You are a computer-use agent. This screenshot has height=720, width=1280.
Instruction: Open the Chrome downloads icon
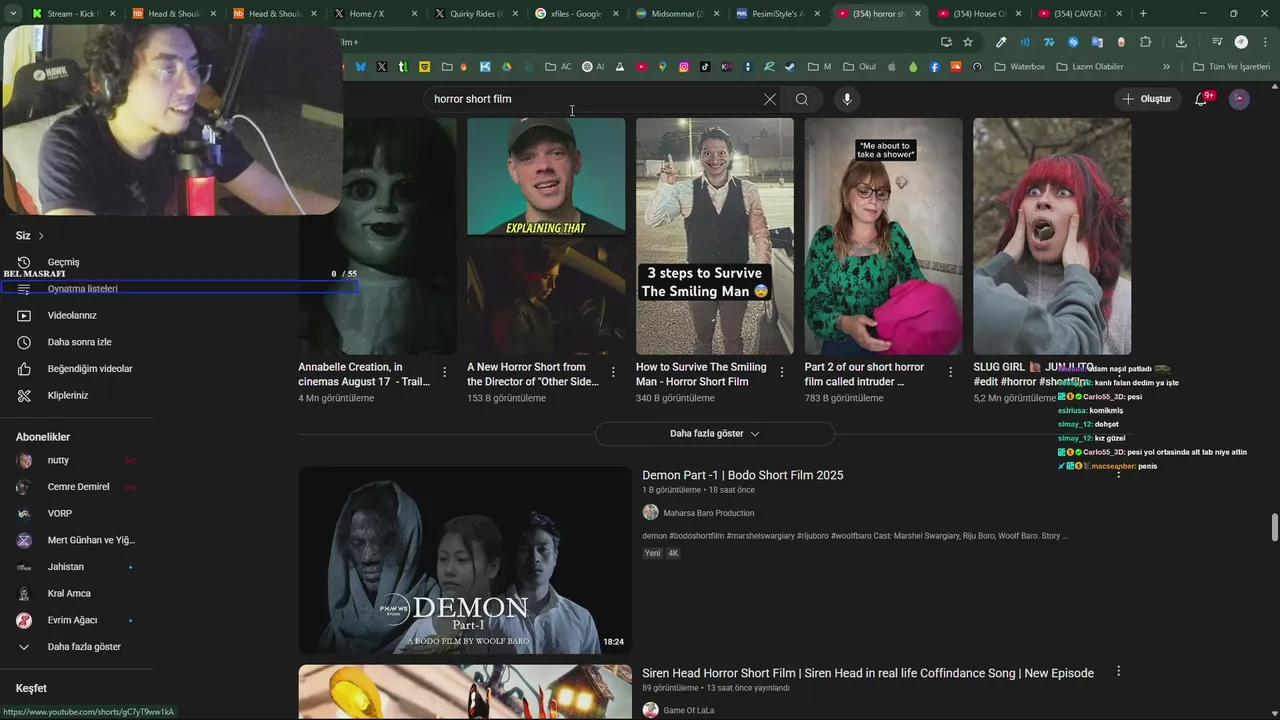pos(1181,42)
